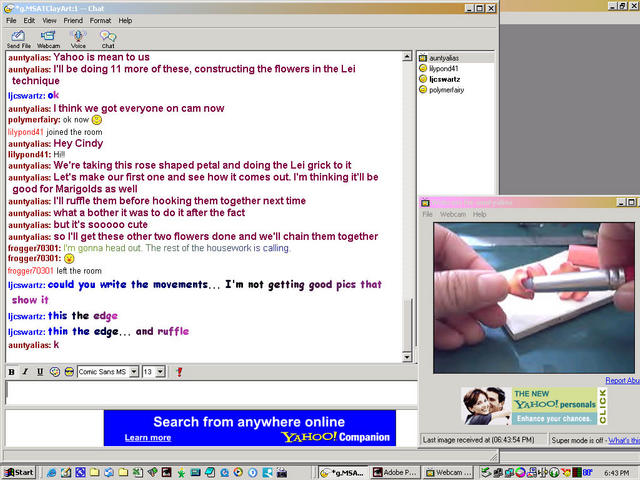Enable Voice chat from the toolbar

coord(78,39)
